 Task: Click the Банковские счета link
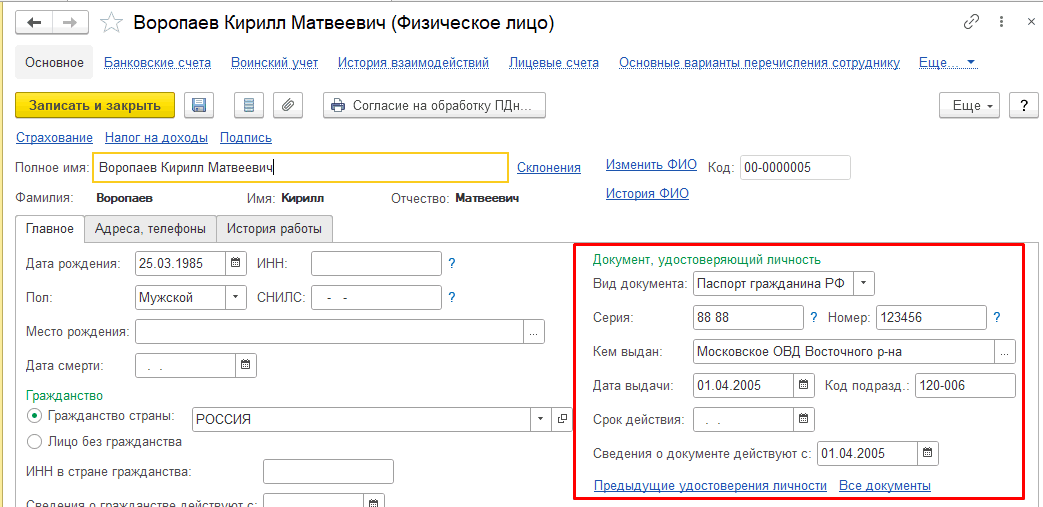coord(157,62)
